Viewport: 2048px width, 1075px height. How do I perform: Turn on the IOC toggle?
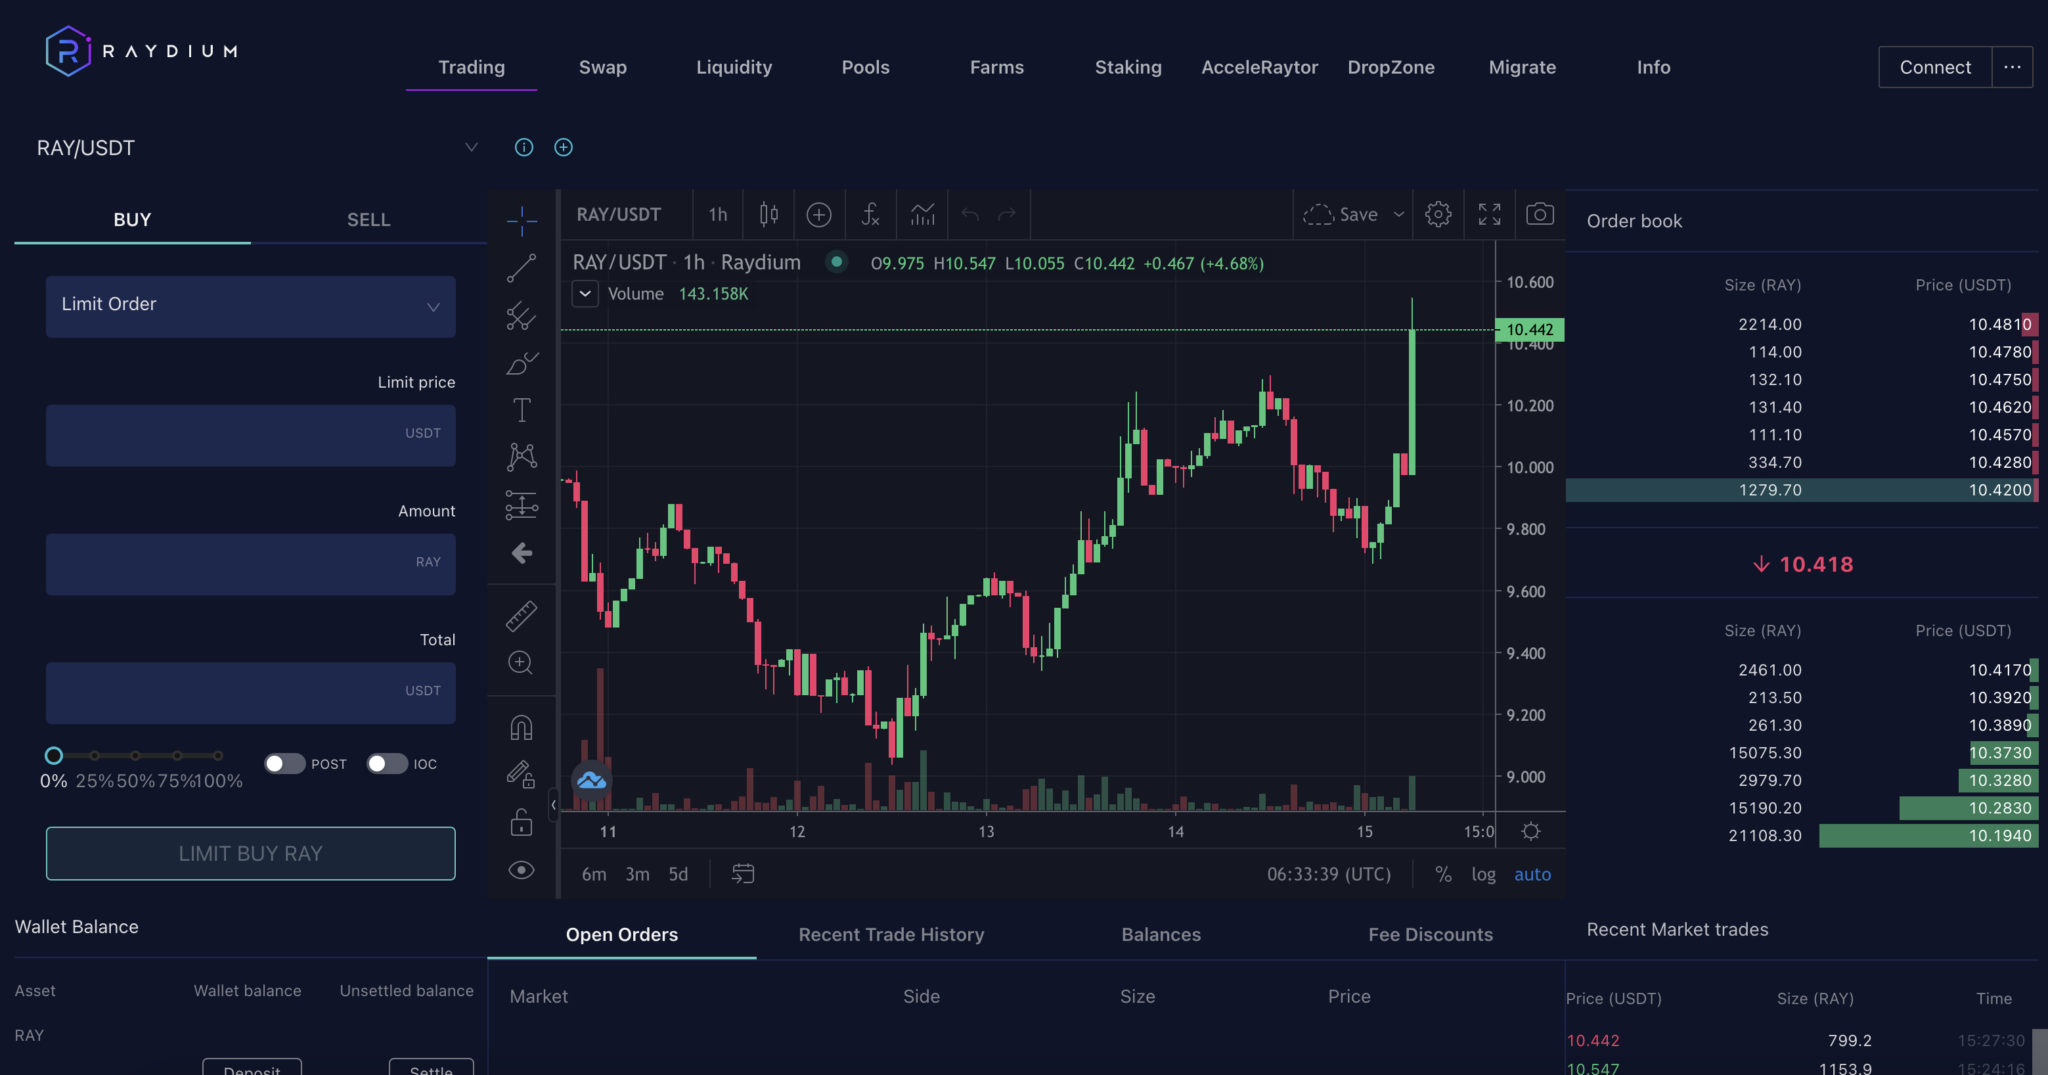click(x=386, y=764)
